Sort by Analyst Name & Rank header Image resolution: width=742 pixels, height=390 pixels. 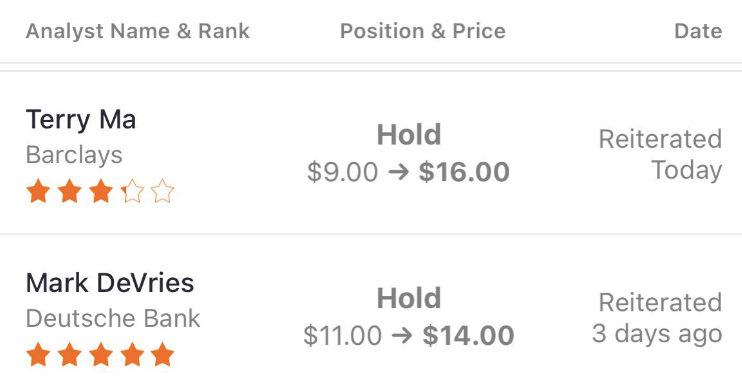(138, 31)
